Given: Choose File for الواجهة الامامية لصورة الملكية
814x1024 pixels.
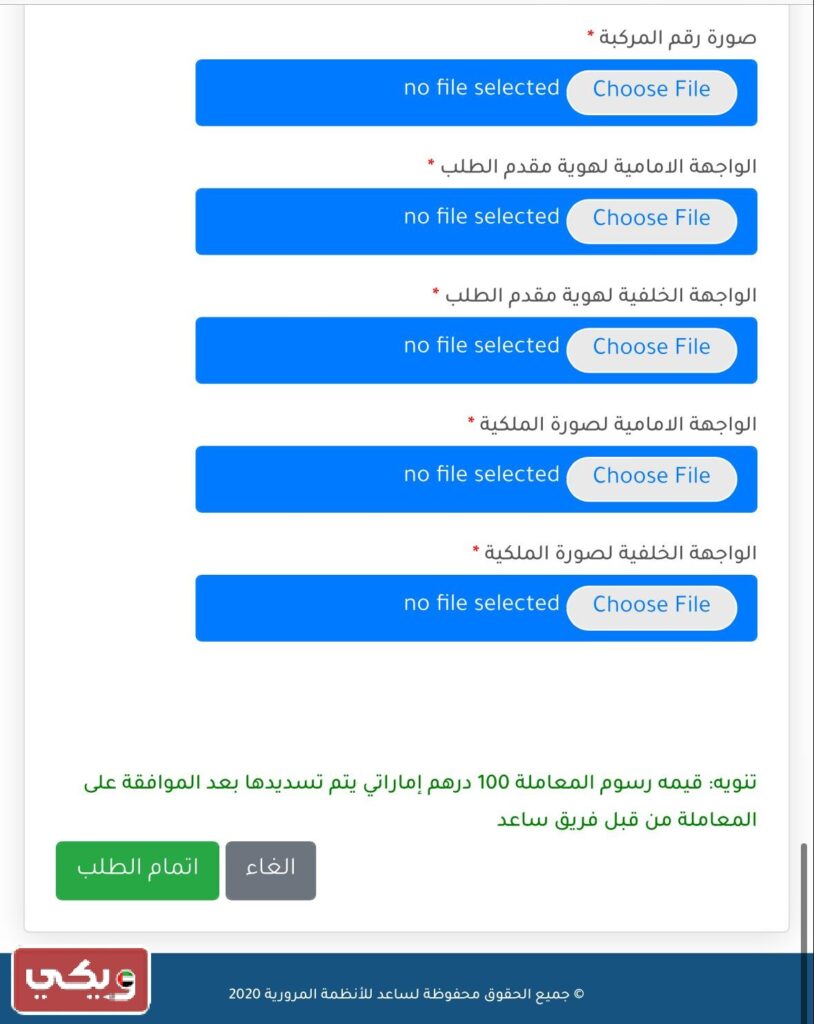Looking at the screenshot, I should tap(651, 476).
